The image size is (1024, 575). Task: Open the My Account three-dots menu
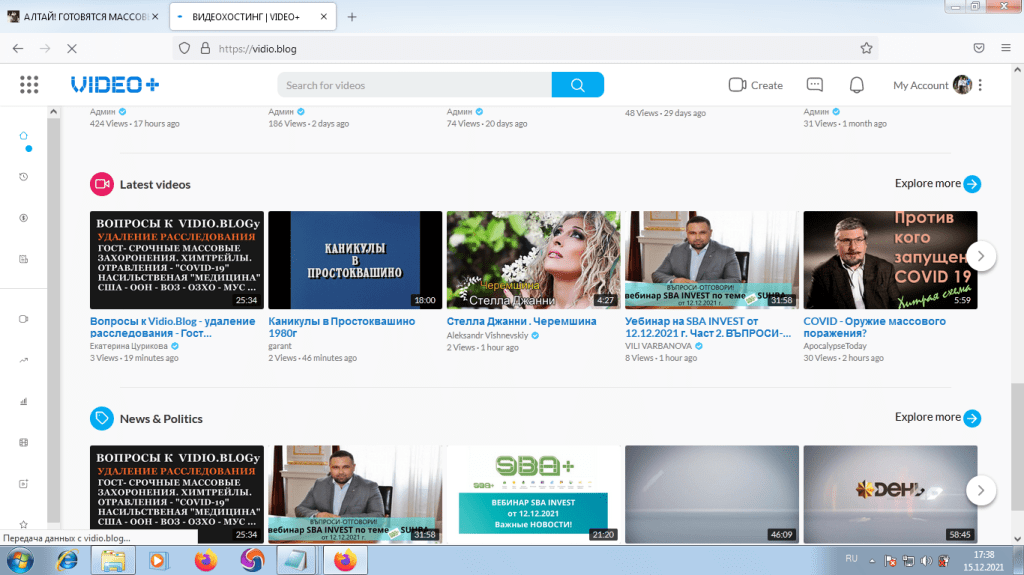tap(980, 85)
